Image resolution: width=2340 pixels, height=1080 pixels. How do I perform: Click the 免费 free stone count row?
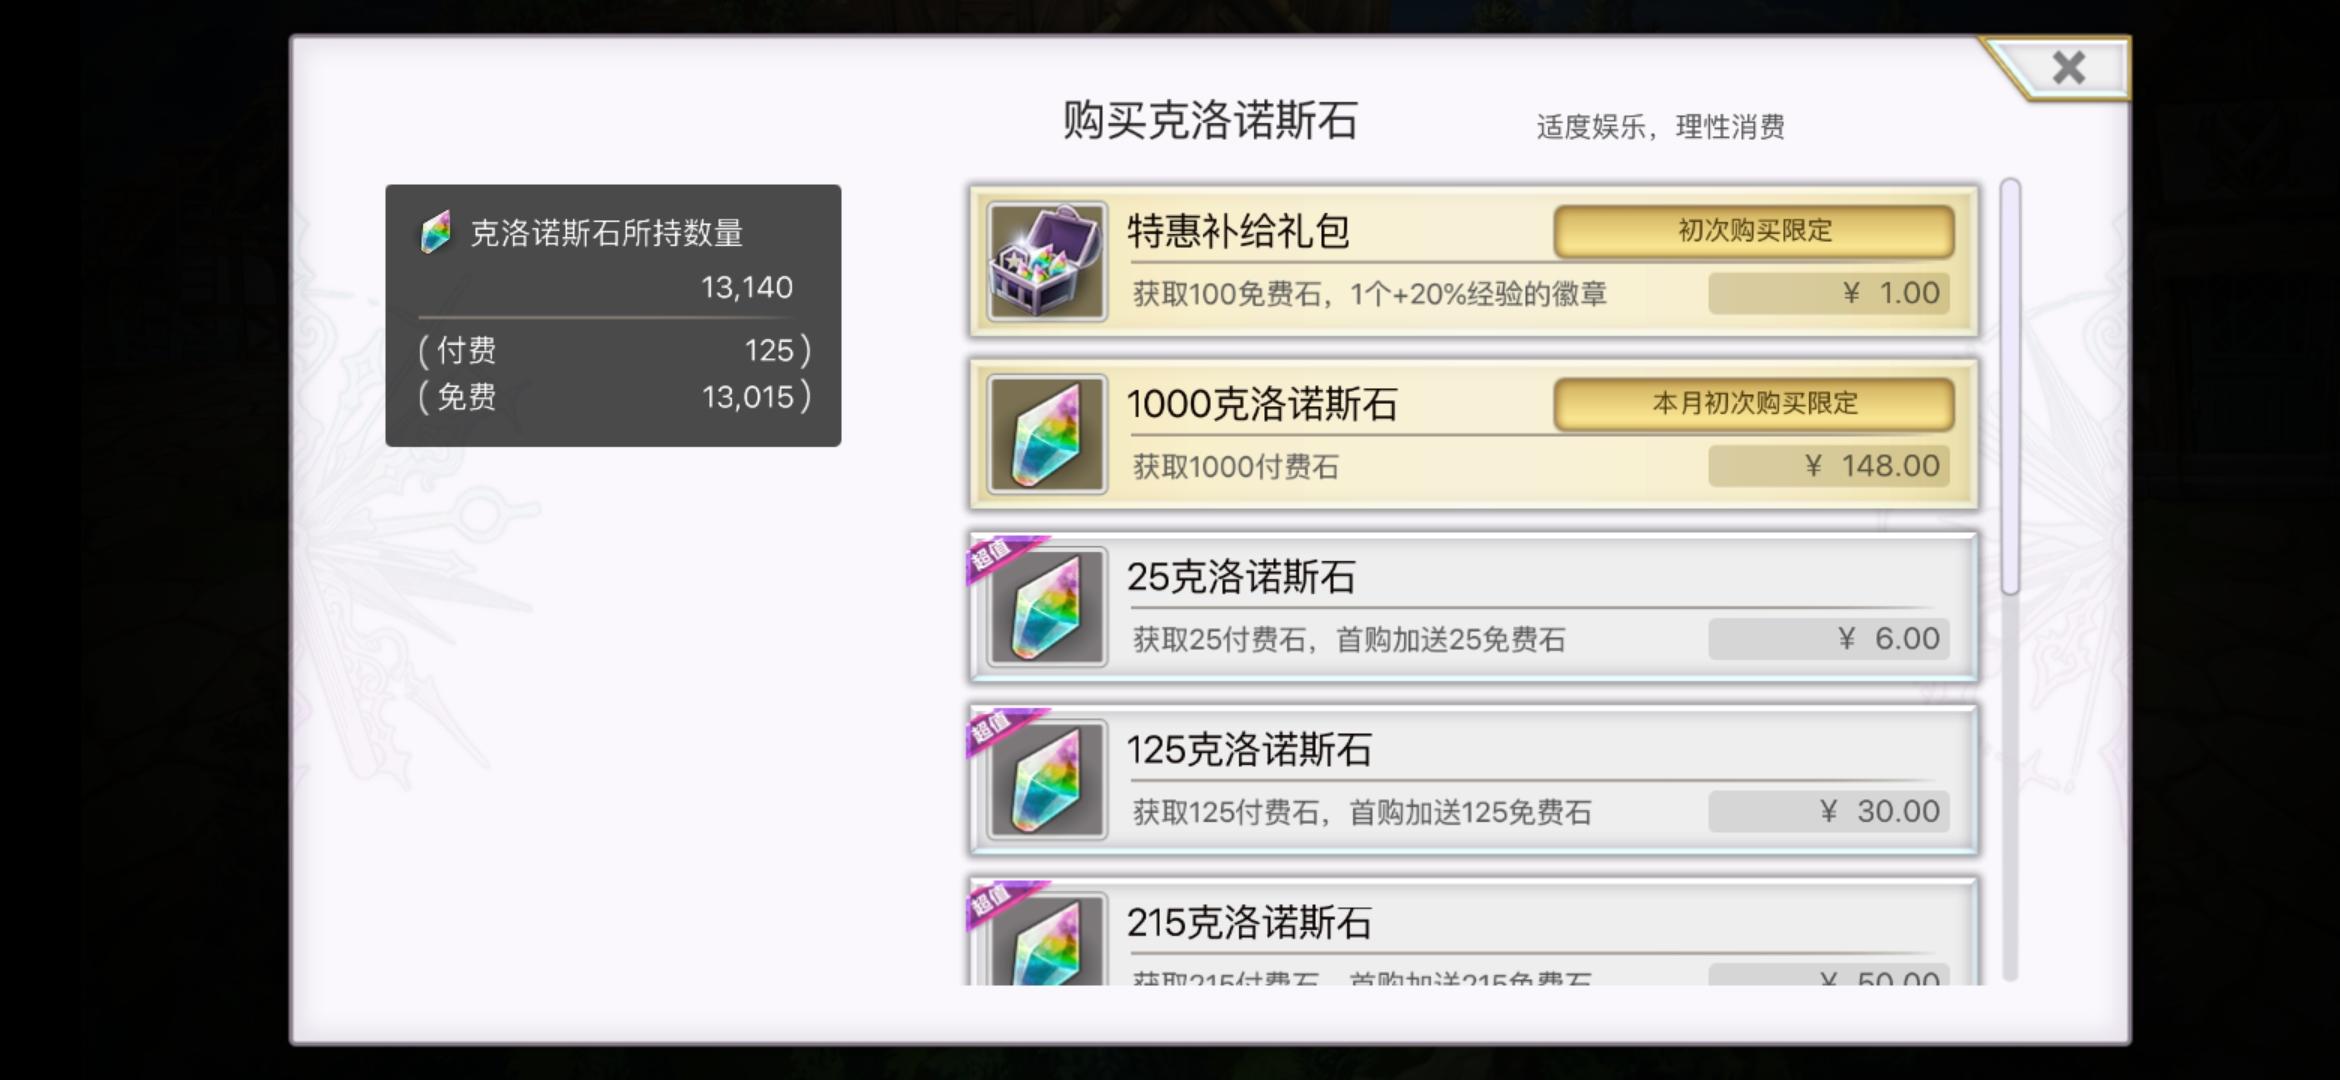(x=614, y=397)
